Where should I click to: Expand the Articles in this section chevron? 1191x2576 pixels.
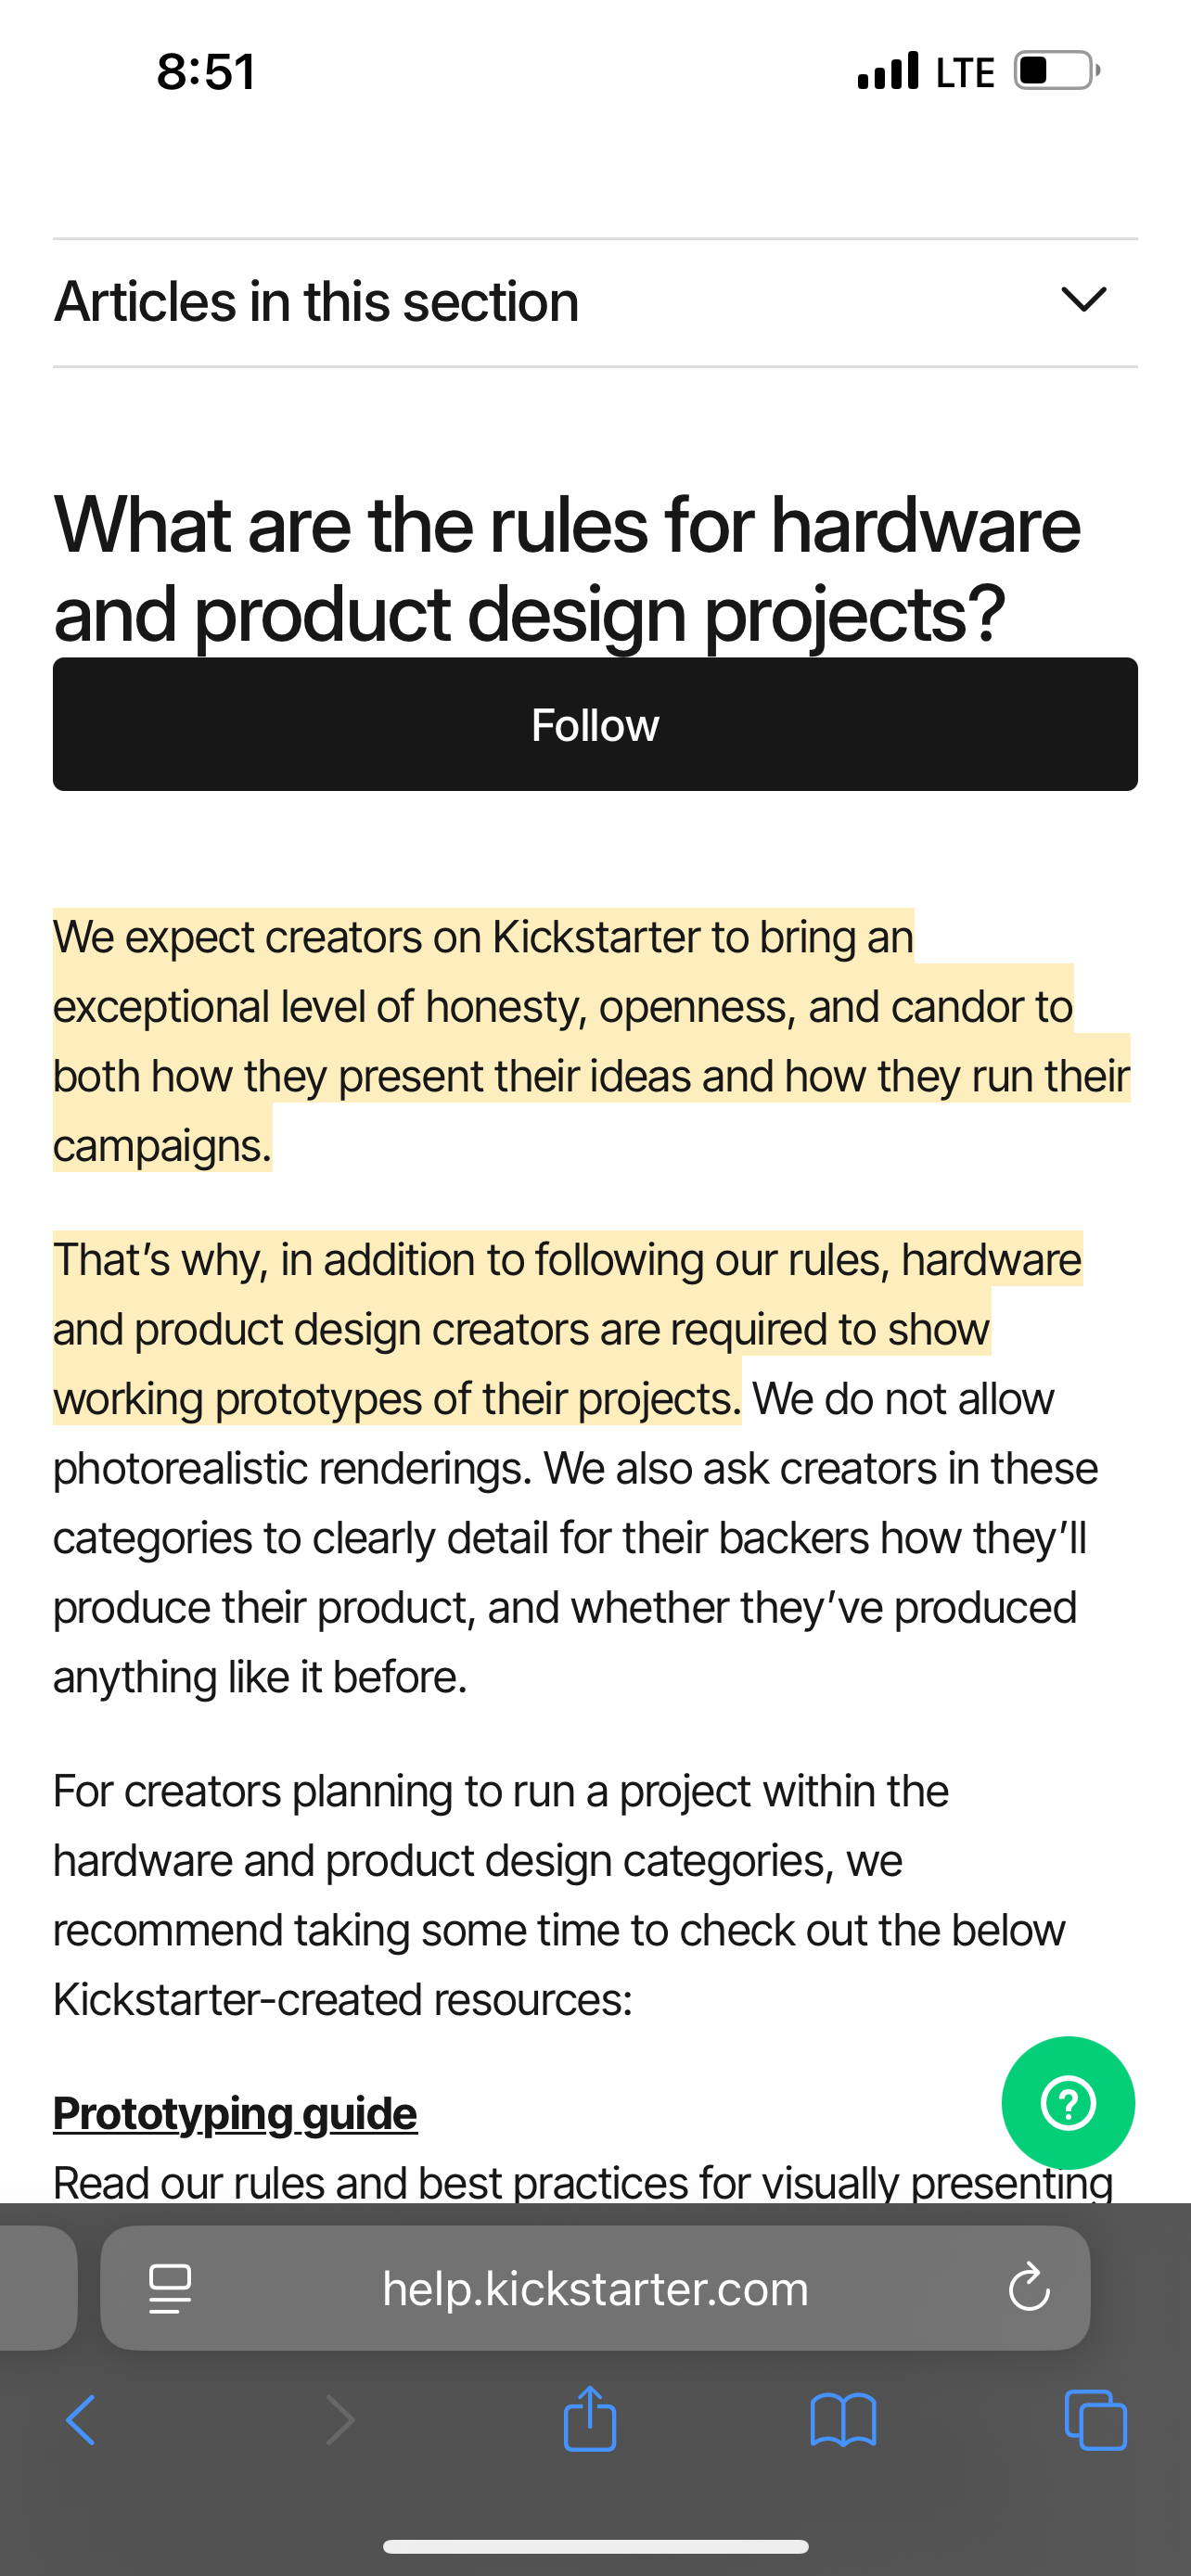click(x=1083, y=299)
